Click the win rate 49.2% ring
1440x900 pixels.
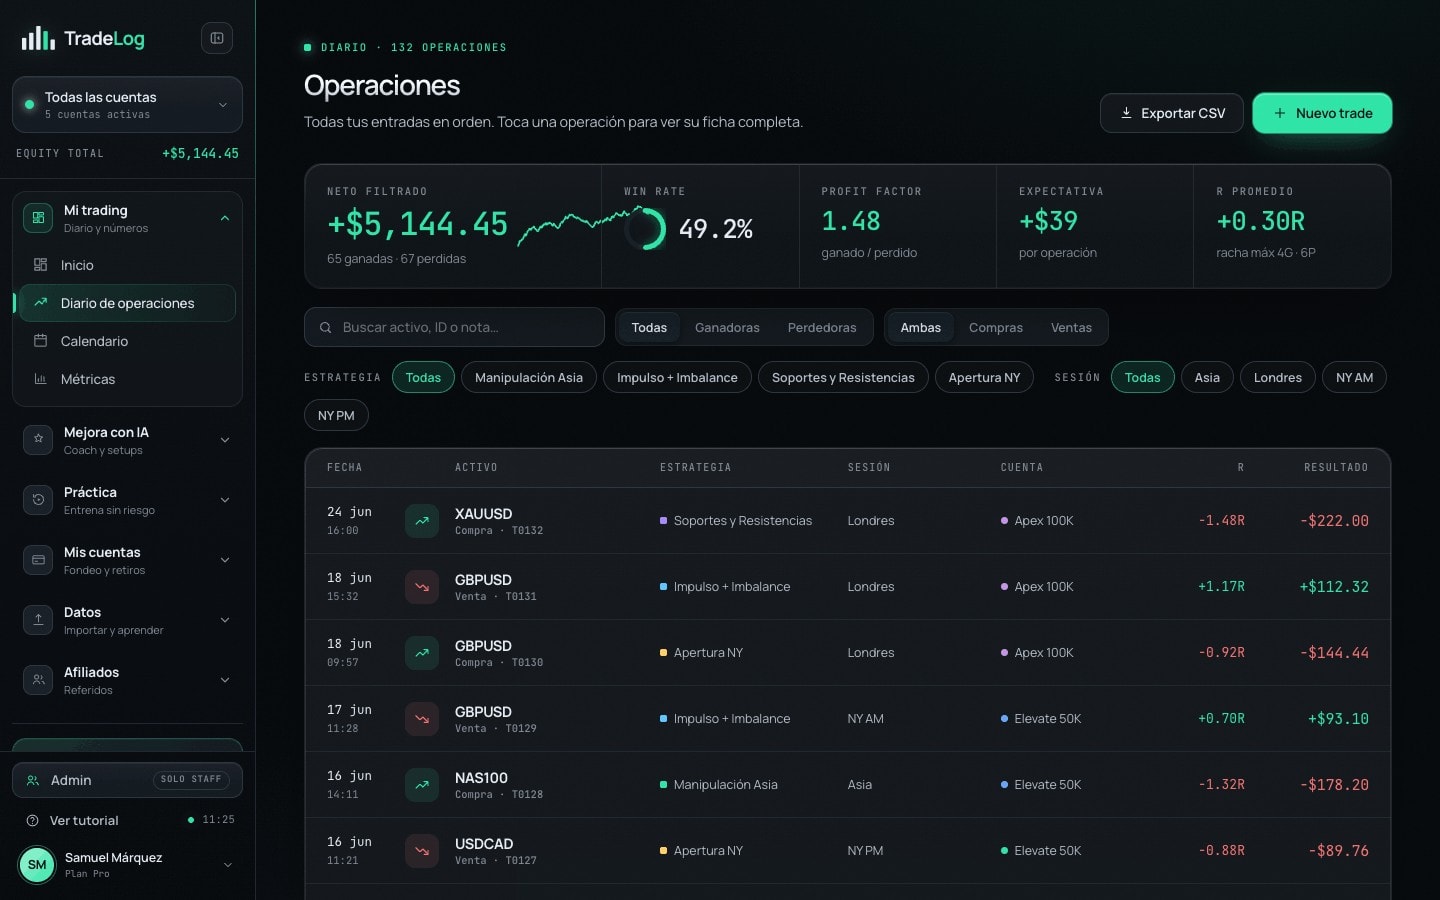click(645, 229)
